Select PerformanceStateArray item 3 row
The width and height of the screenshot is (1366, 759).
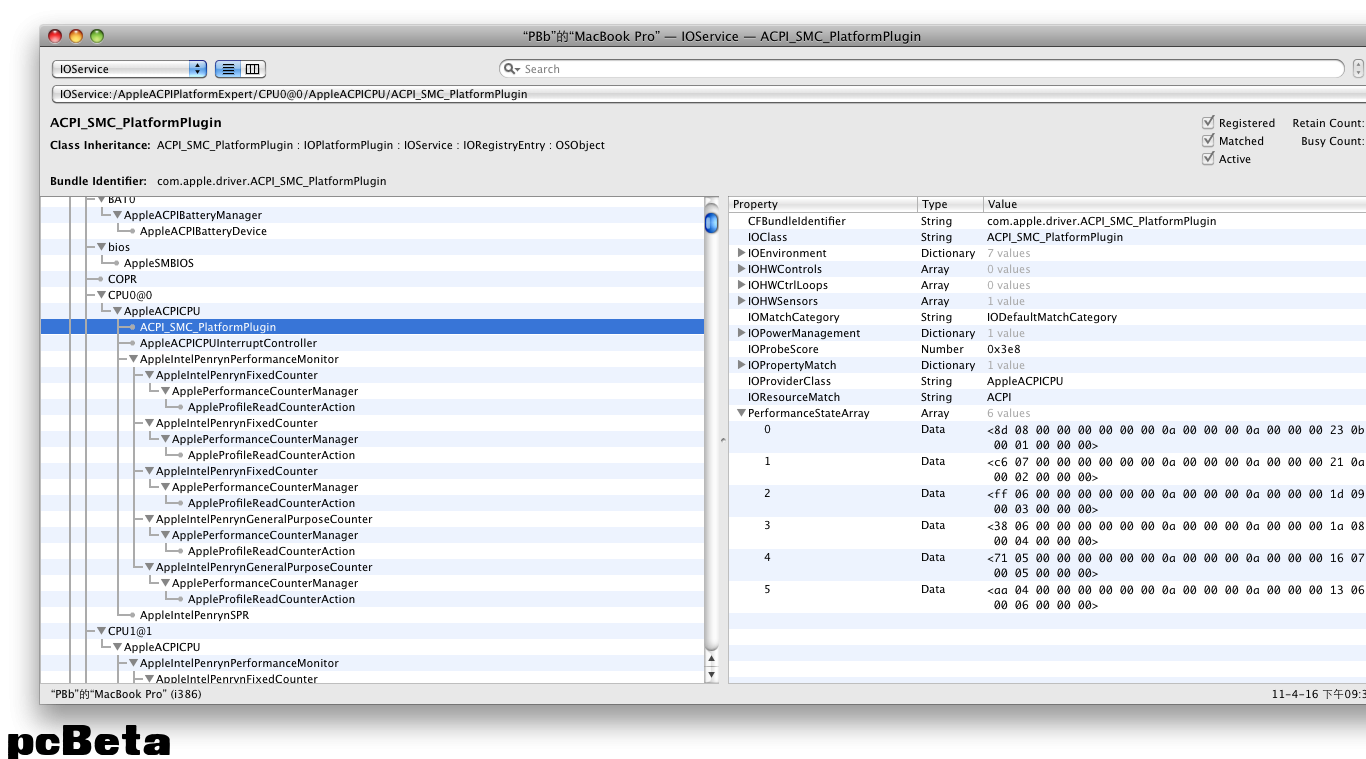click(x=1047, y=533)
